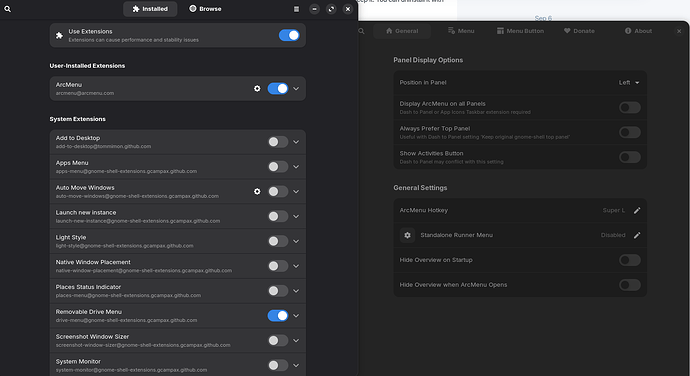The width and height of the screenshot is (690, 376).
Task: Toggle Display ArcMenu on all Panels
Action: (x=630, y=107)
